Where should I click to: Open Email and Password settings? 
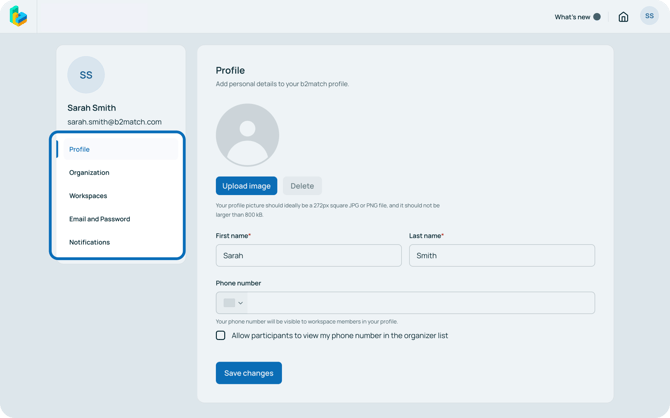(x=99, y=219)
